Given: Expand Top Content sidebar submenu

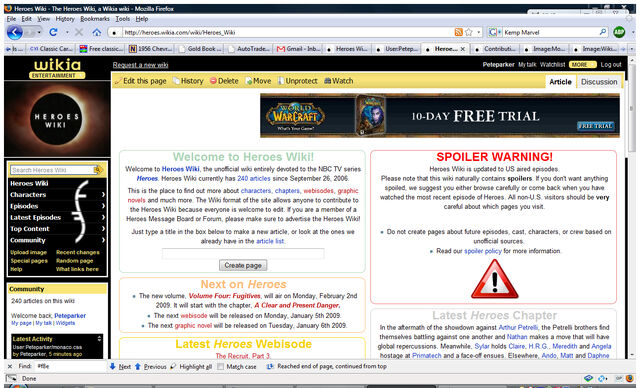Looking at the screenshot, I should [103, 229].
